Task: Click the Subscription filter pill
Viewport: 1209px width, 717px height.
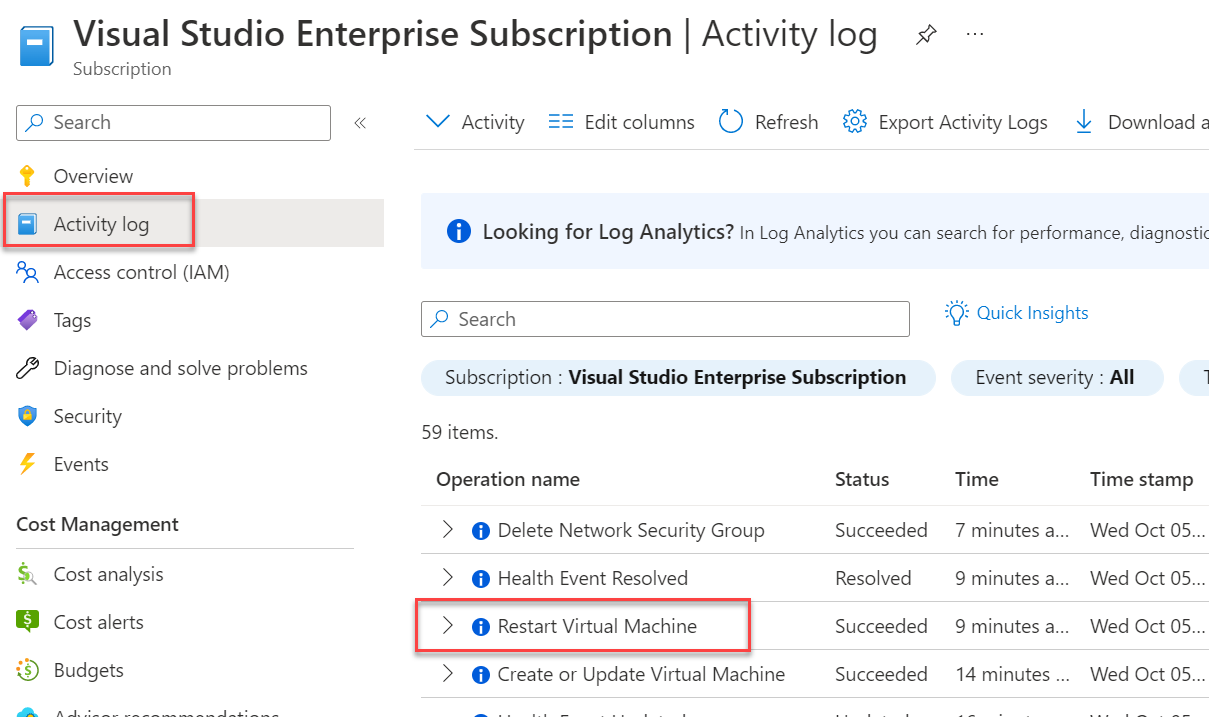Action: 678,378
